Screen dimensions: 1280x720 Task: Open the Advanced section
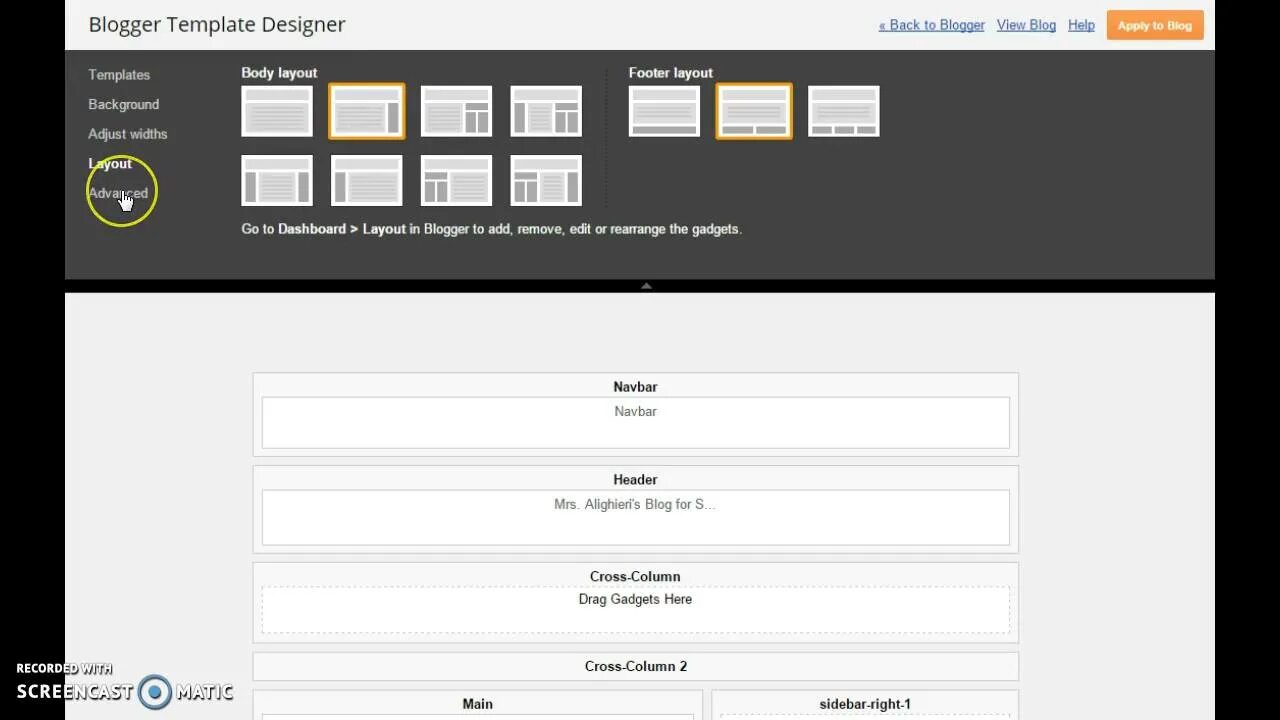[118, 193]
